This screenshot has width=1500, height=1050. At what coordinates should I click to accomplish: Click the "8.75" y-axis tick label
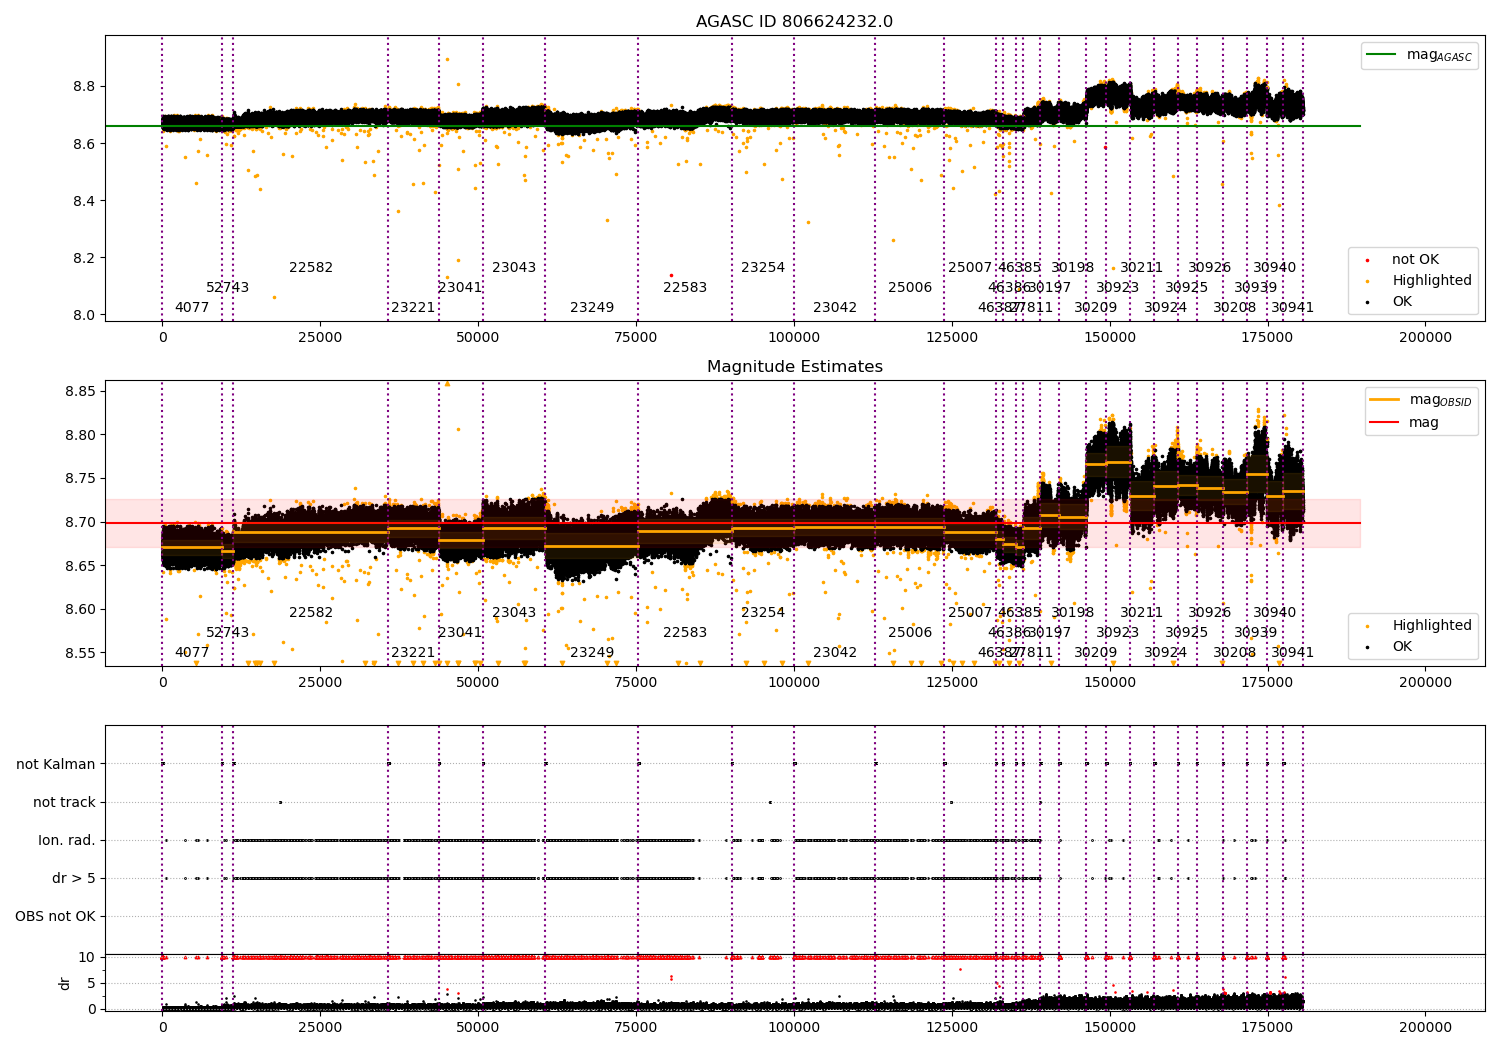click(x=80, y=478)
